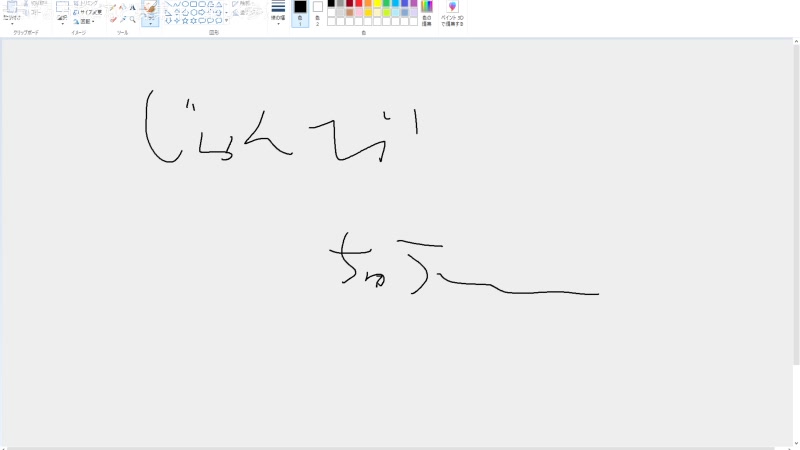Viewport: 800px width, 450px height.
Task: Pick the Color picker eyedropper tool
Action: click(122, 19)
